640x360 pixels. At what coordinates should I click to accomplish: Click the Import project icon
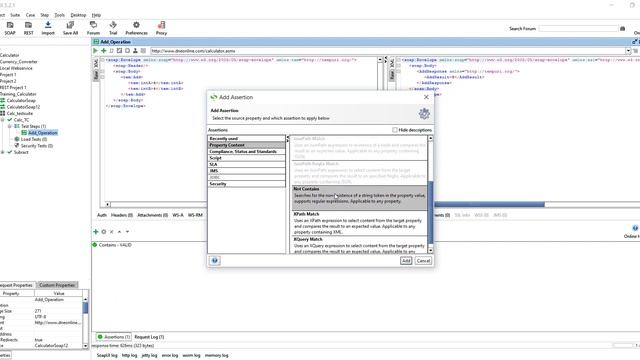tap(48, 25)
